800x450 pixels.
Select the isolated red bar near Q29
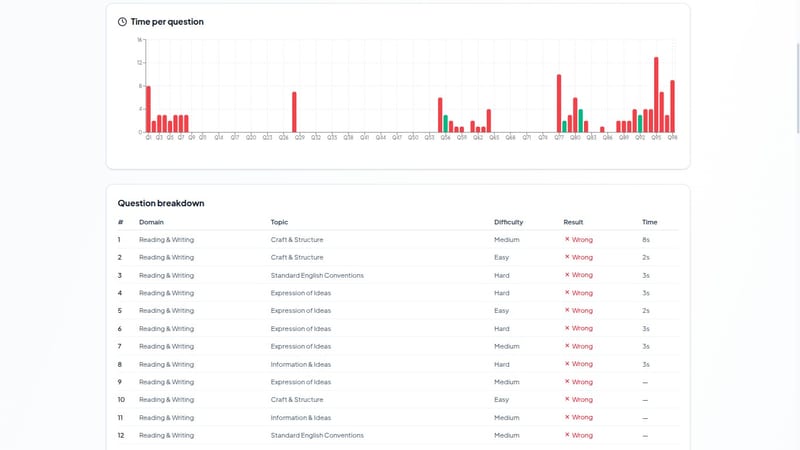pyautogui.click(x=294, y=112)
